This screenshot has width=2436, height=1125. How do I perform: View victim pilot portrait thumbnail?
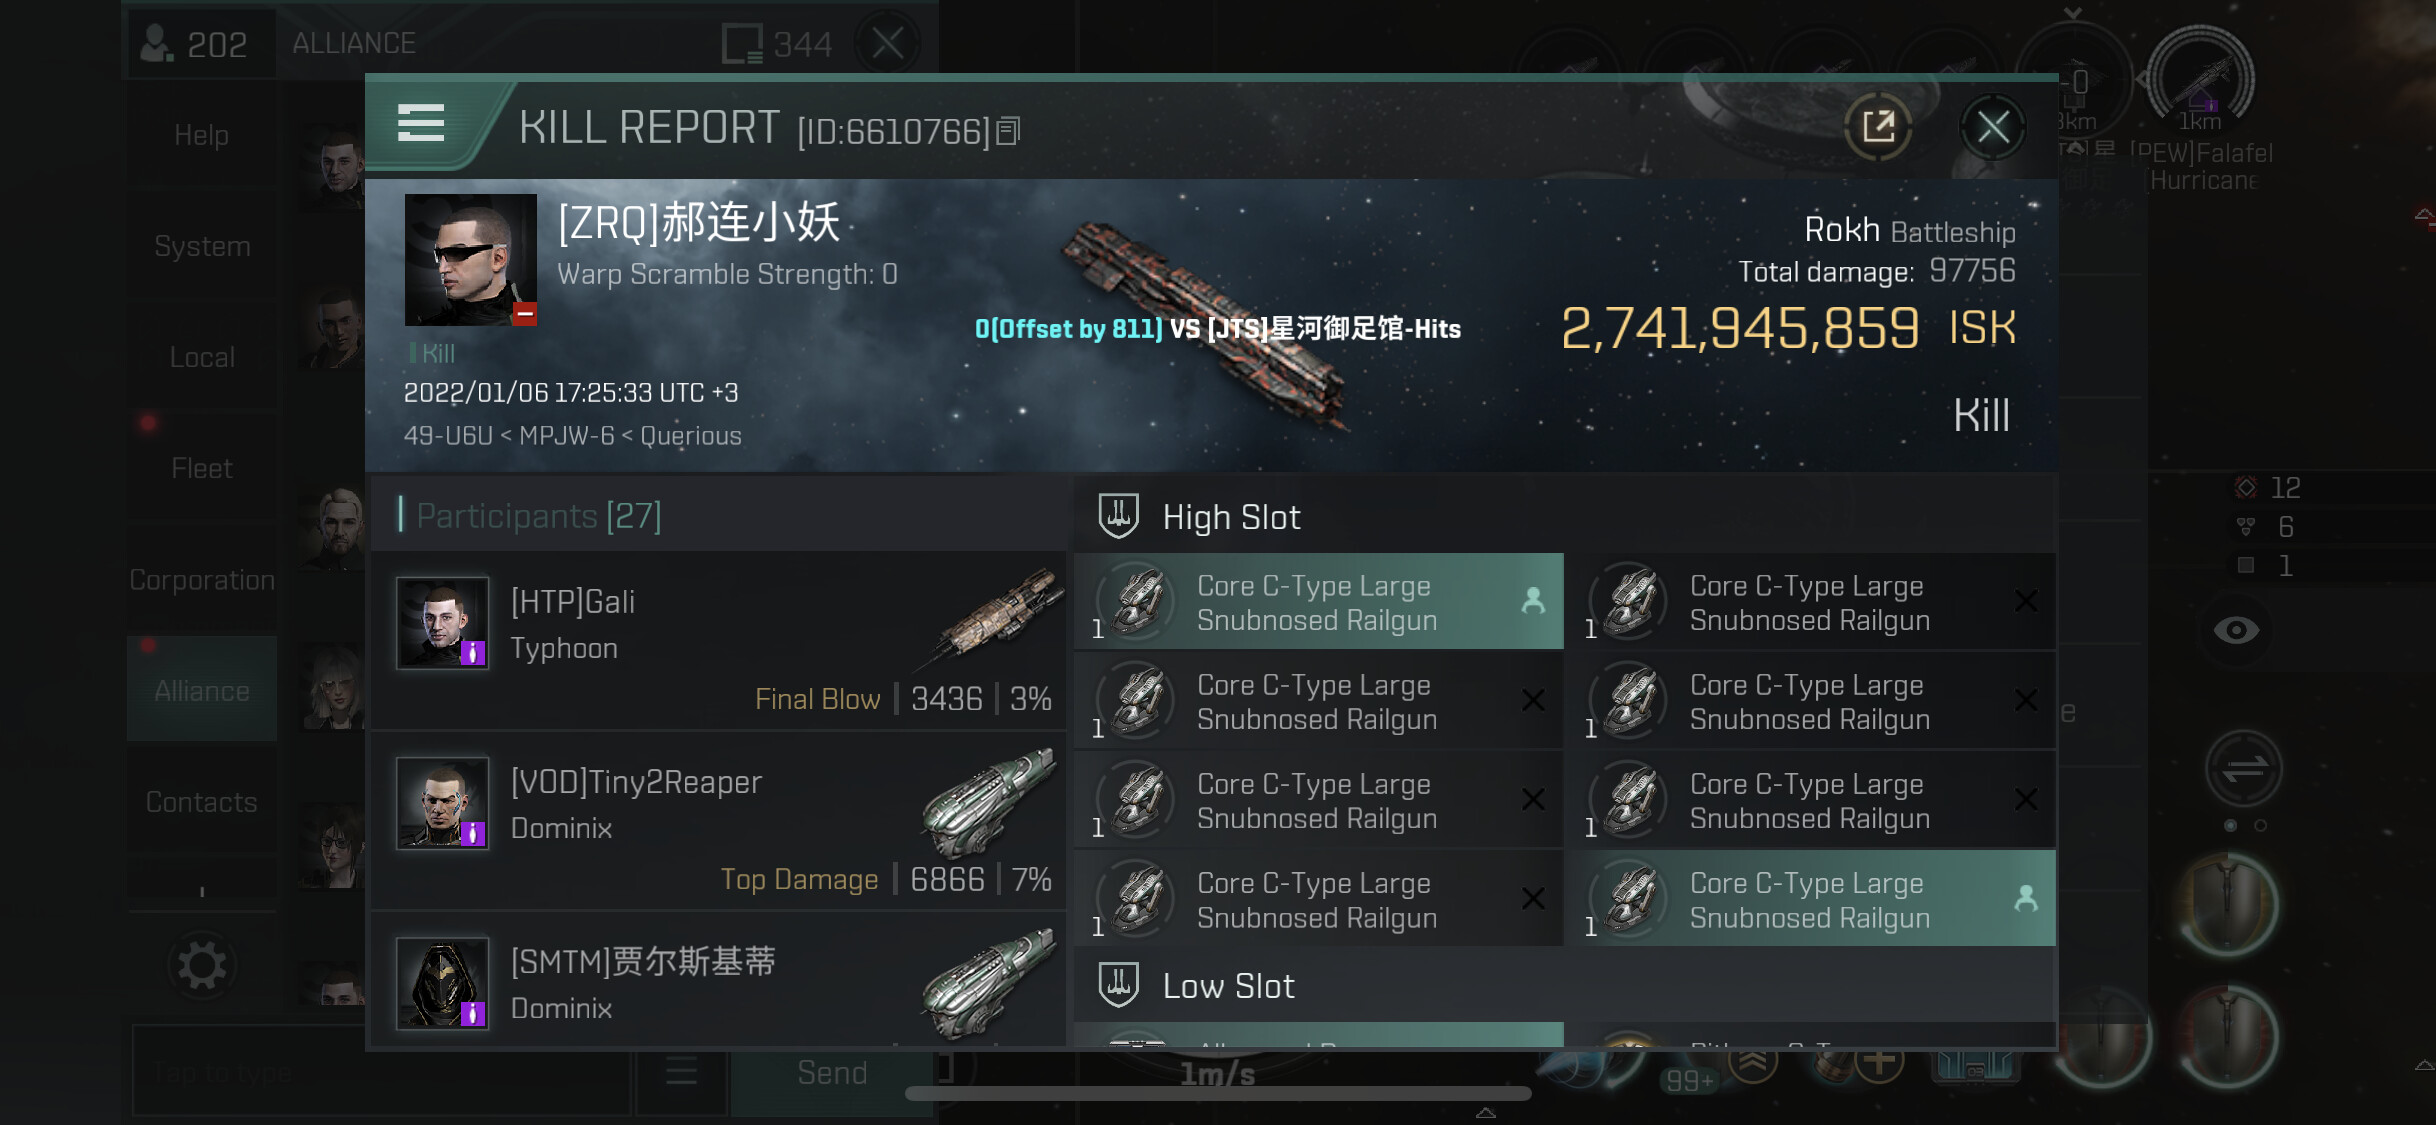click(x=470, y=260)
